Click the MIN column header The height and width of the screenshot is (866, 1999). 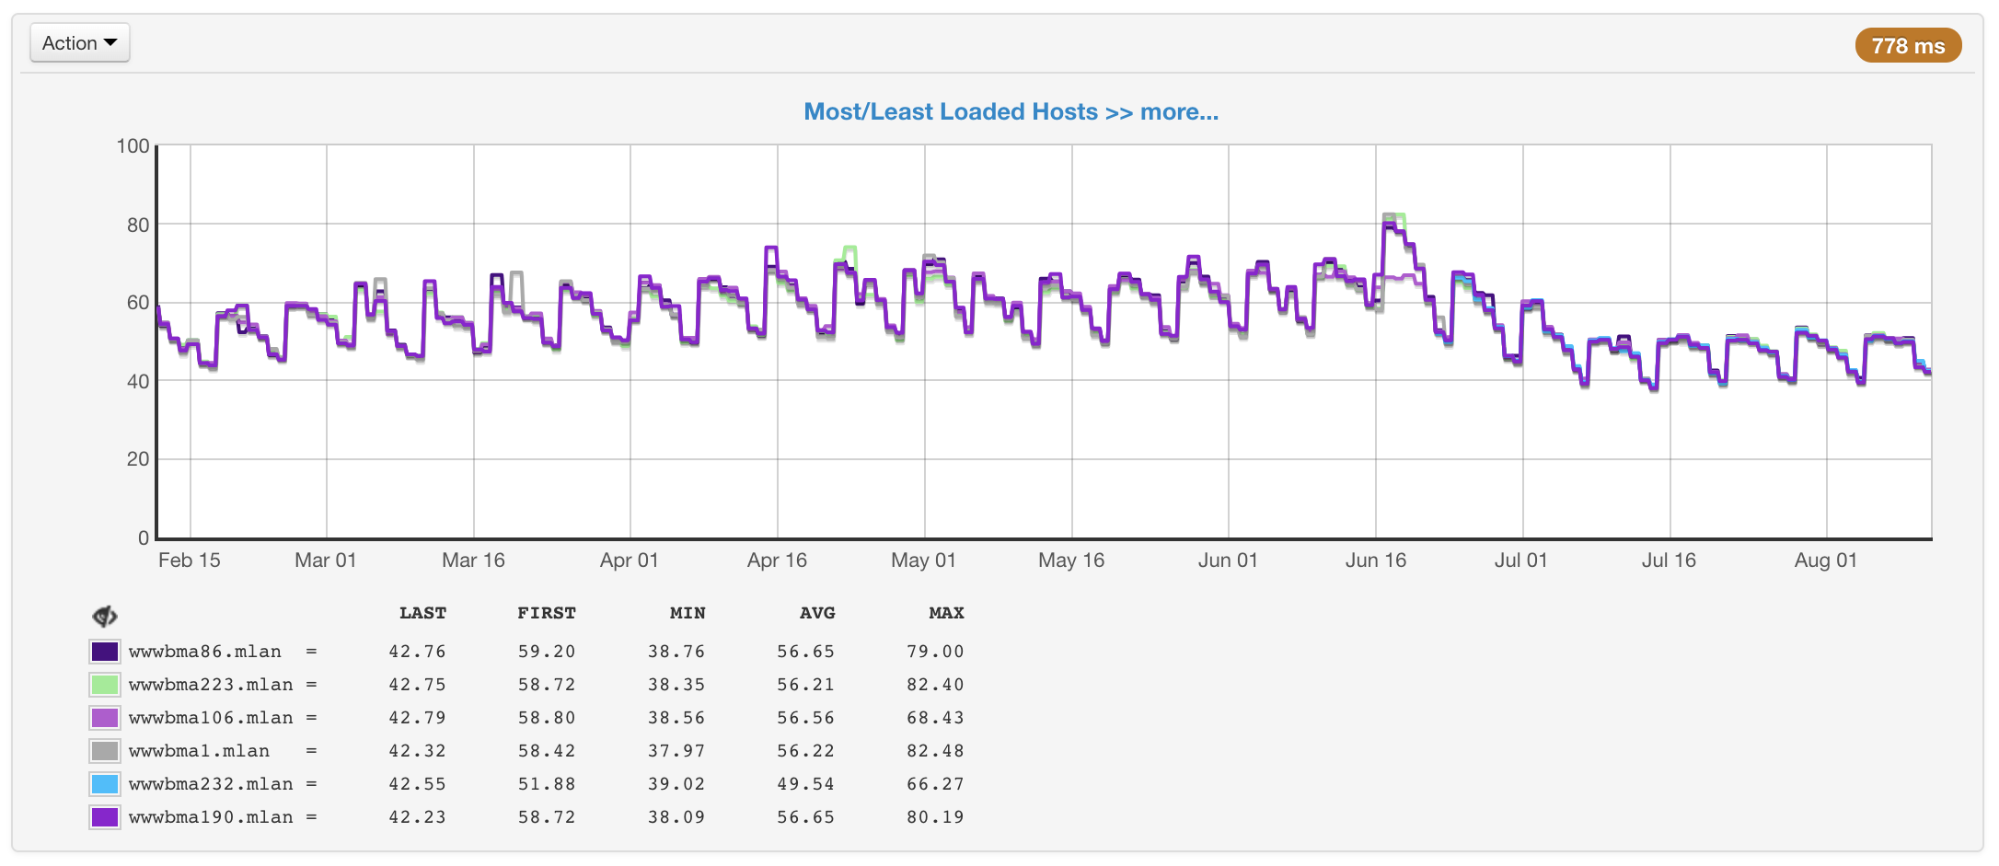click(x=687, y=613)
